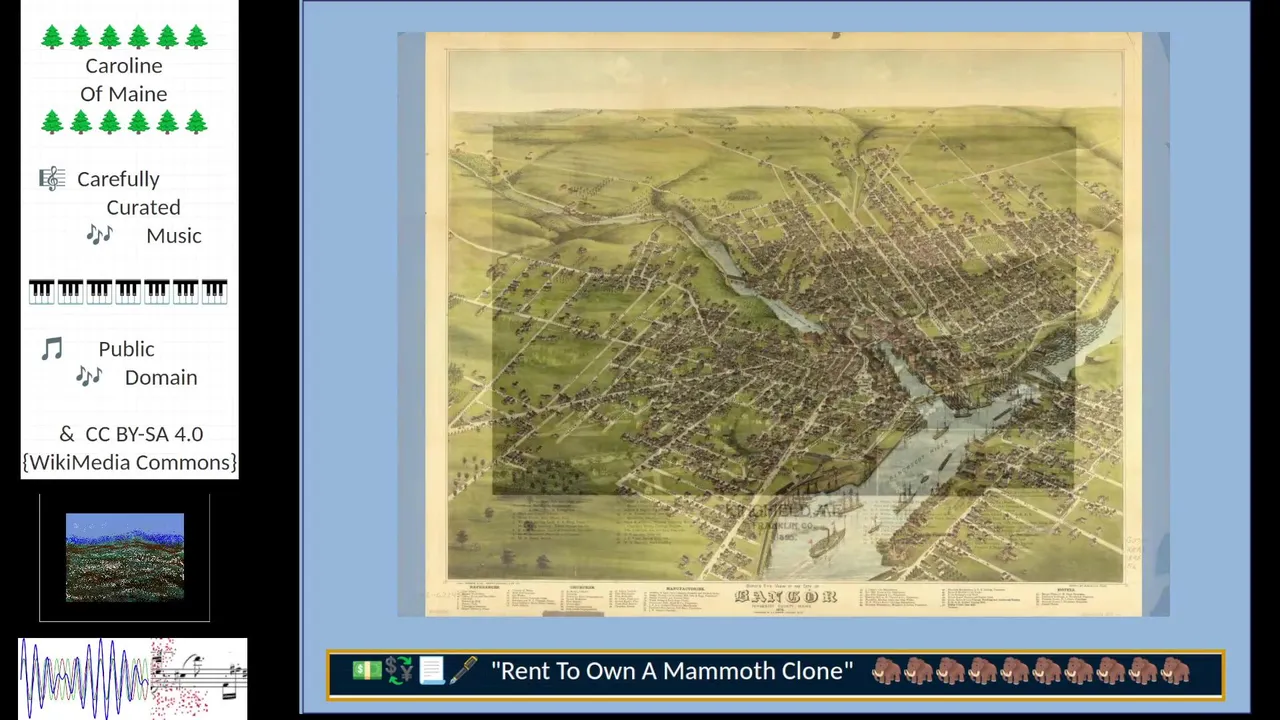Click the BANGOR title on the map
The height and width of the screenshot is (720, 1280).
785,597
